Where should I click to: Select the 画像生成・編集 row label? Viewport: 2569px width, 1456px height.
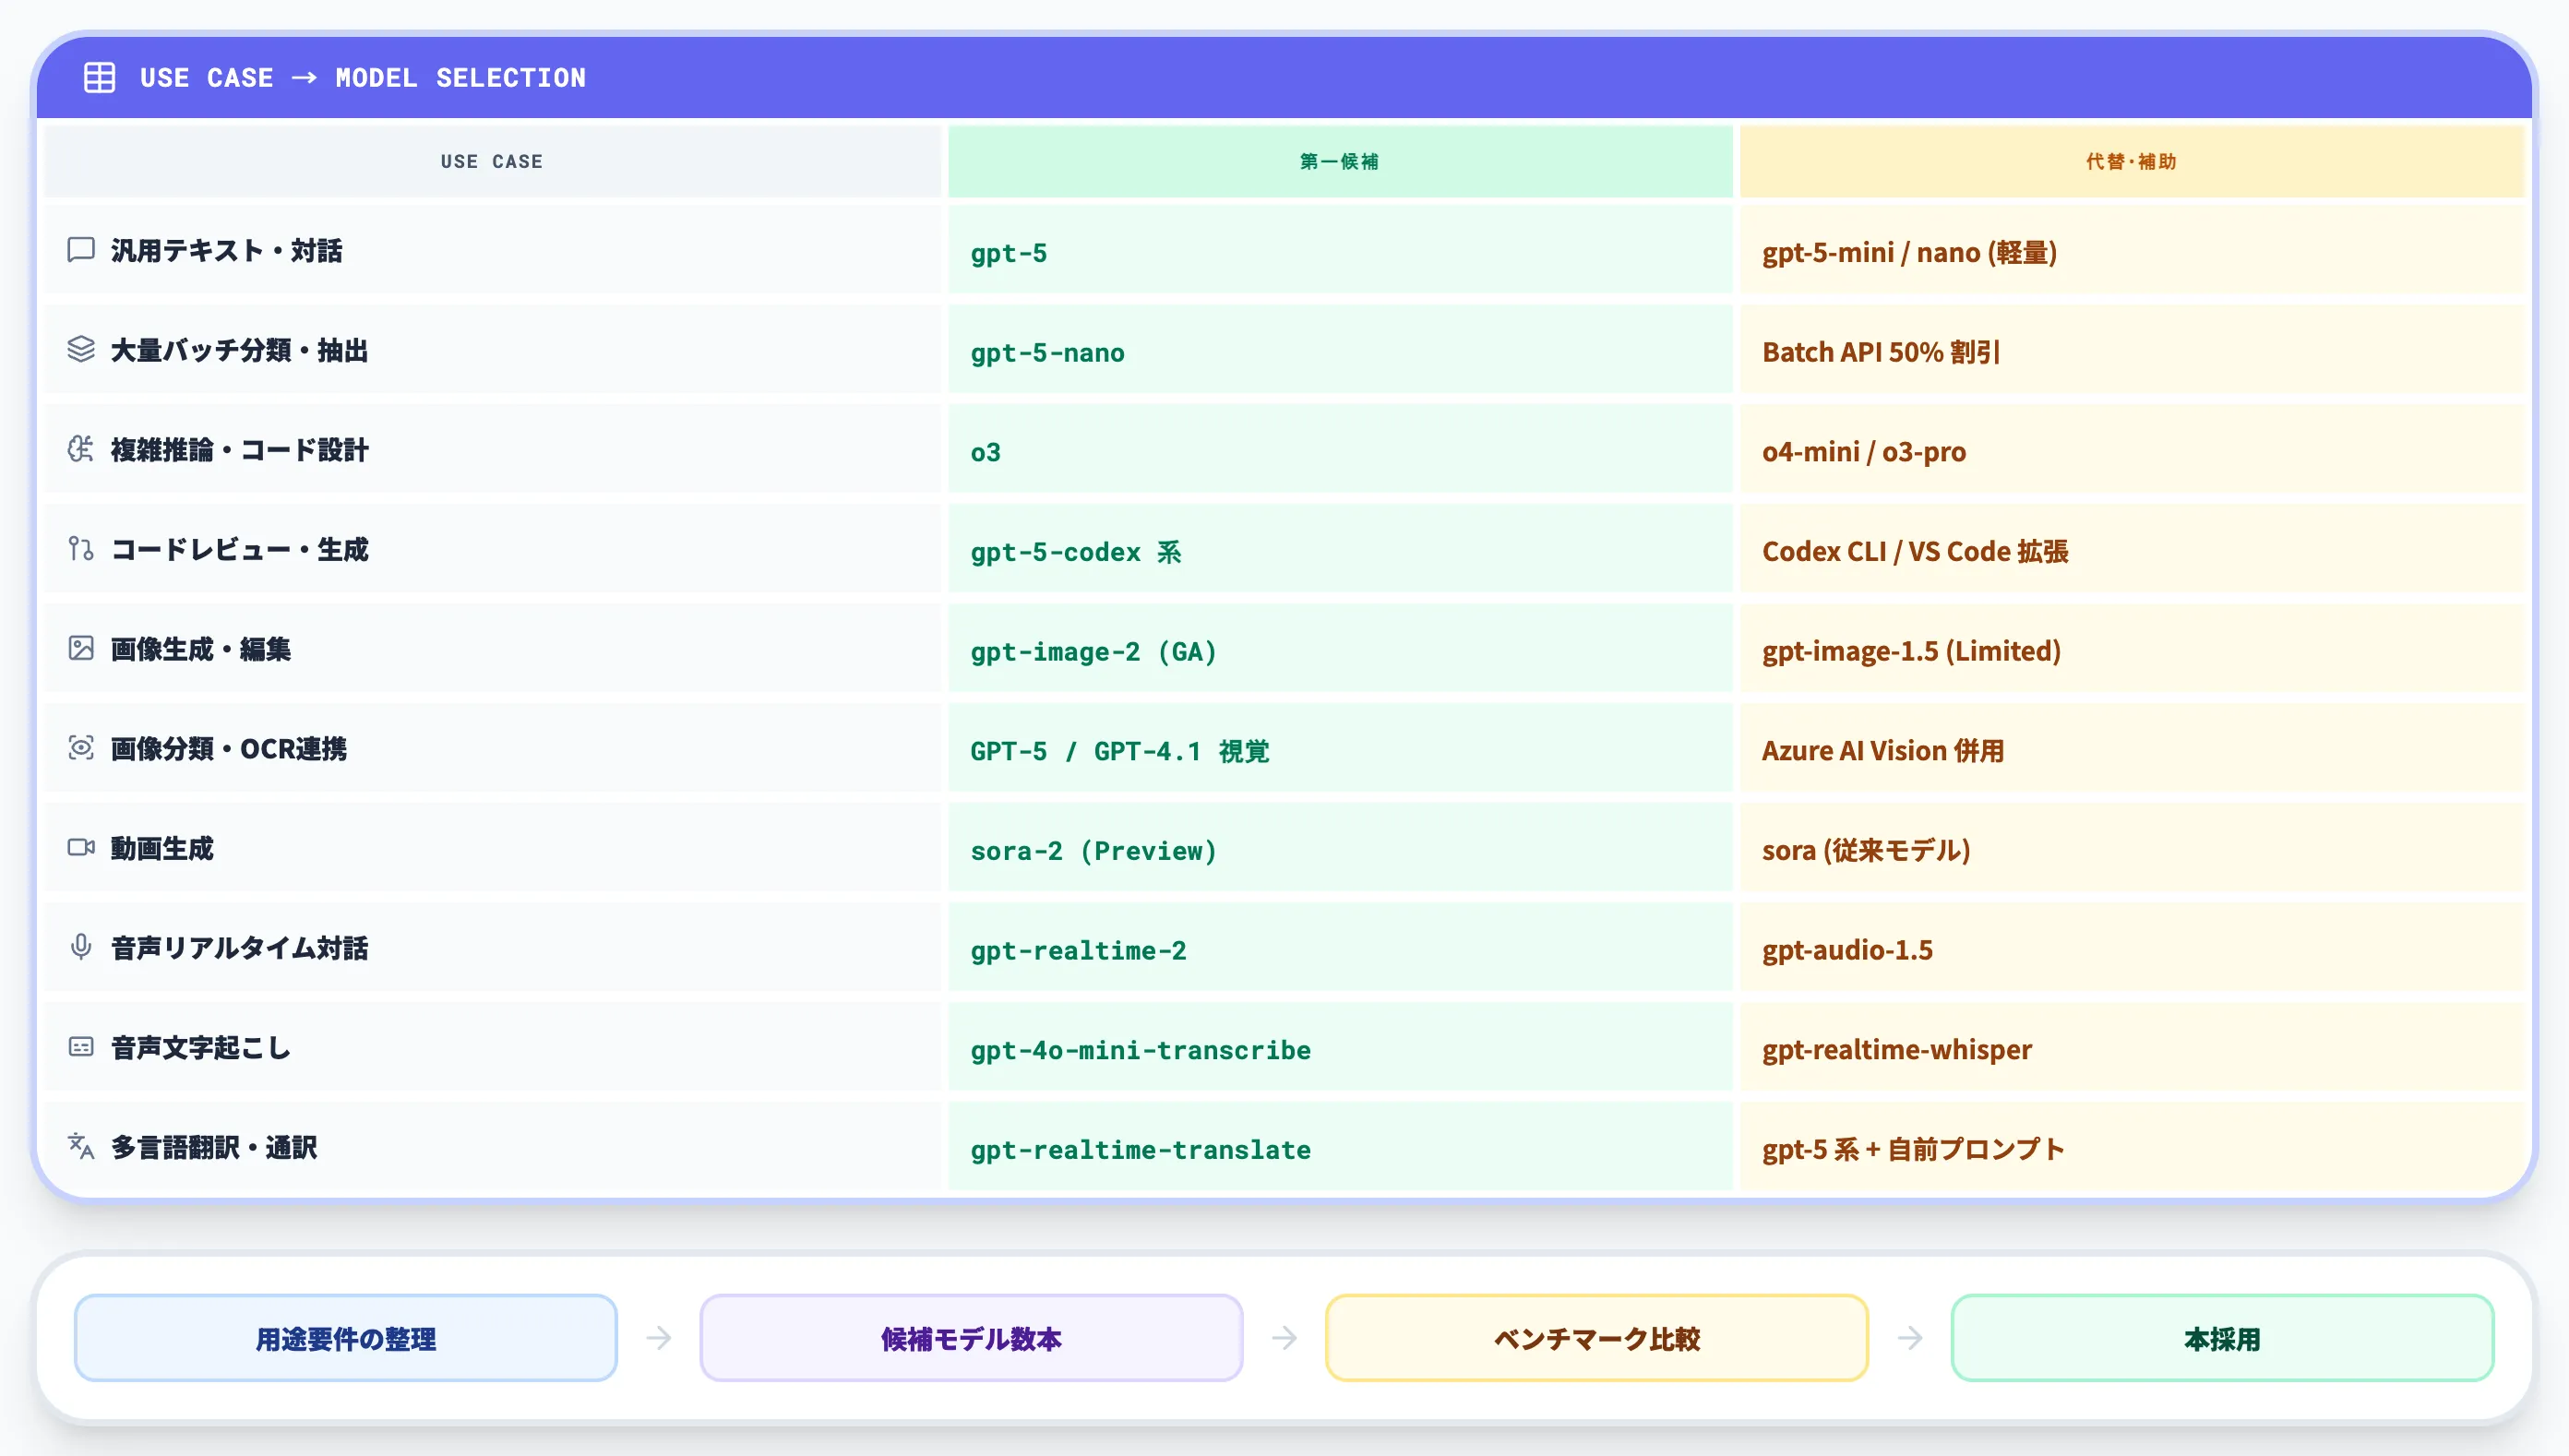pos(201,649)
